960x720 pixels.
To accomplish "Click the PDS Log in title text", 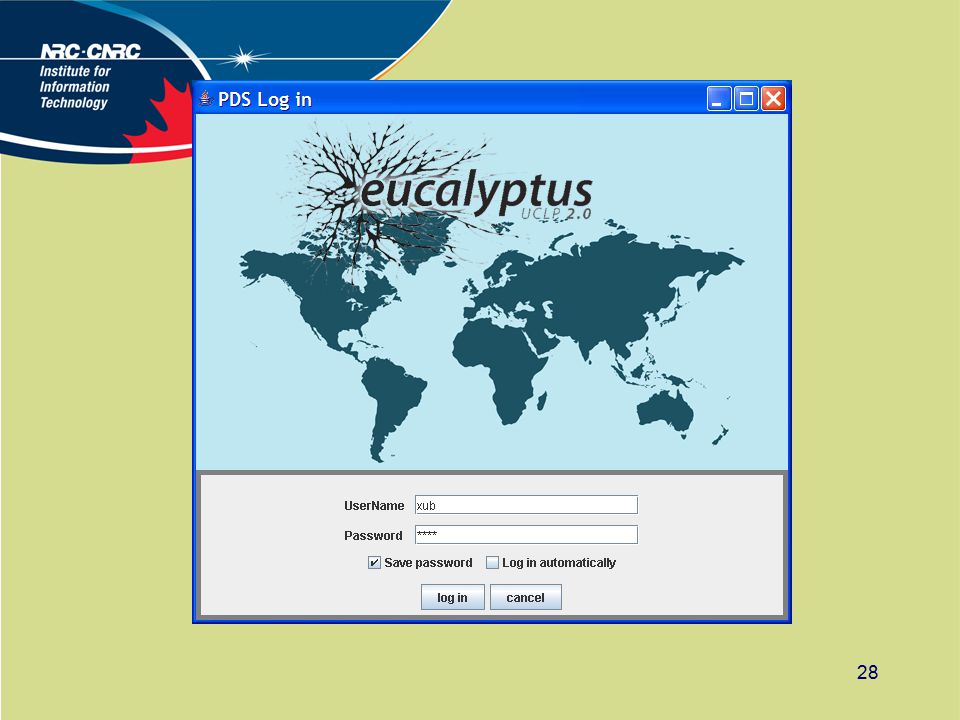I will point(265,100).
